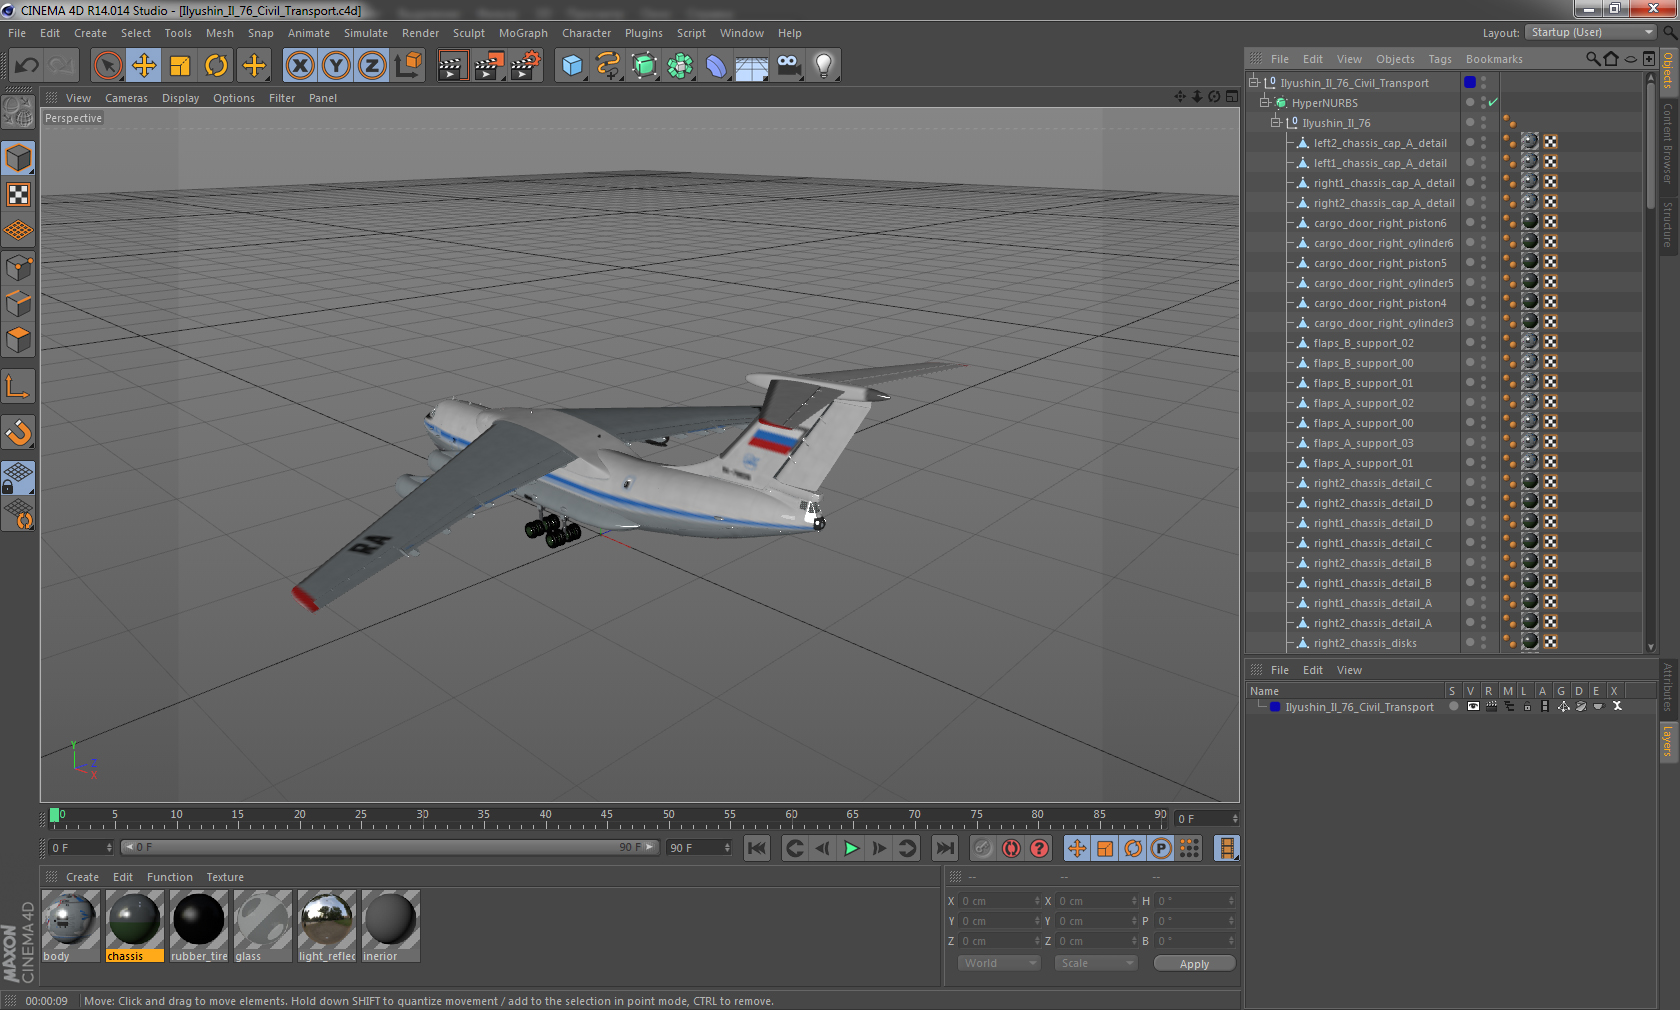This screenshot has width=1680, height=1010.
Task: Click record active objects keyframe button
Action: [983, 848]
